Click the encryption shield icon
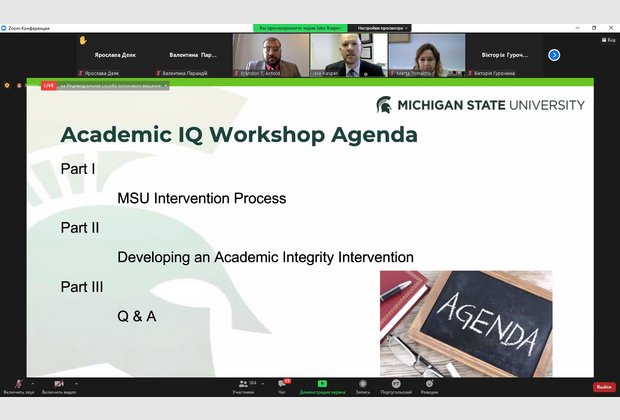The image size is (620, 420). pyautogui.click(x=7, y=86)
